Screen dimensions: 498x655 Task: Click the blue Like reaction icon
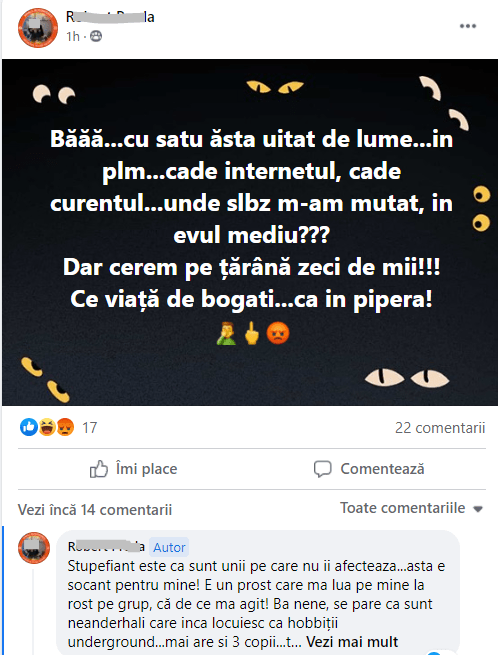pos(29,427)
